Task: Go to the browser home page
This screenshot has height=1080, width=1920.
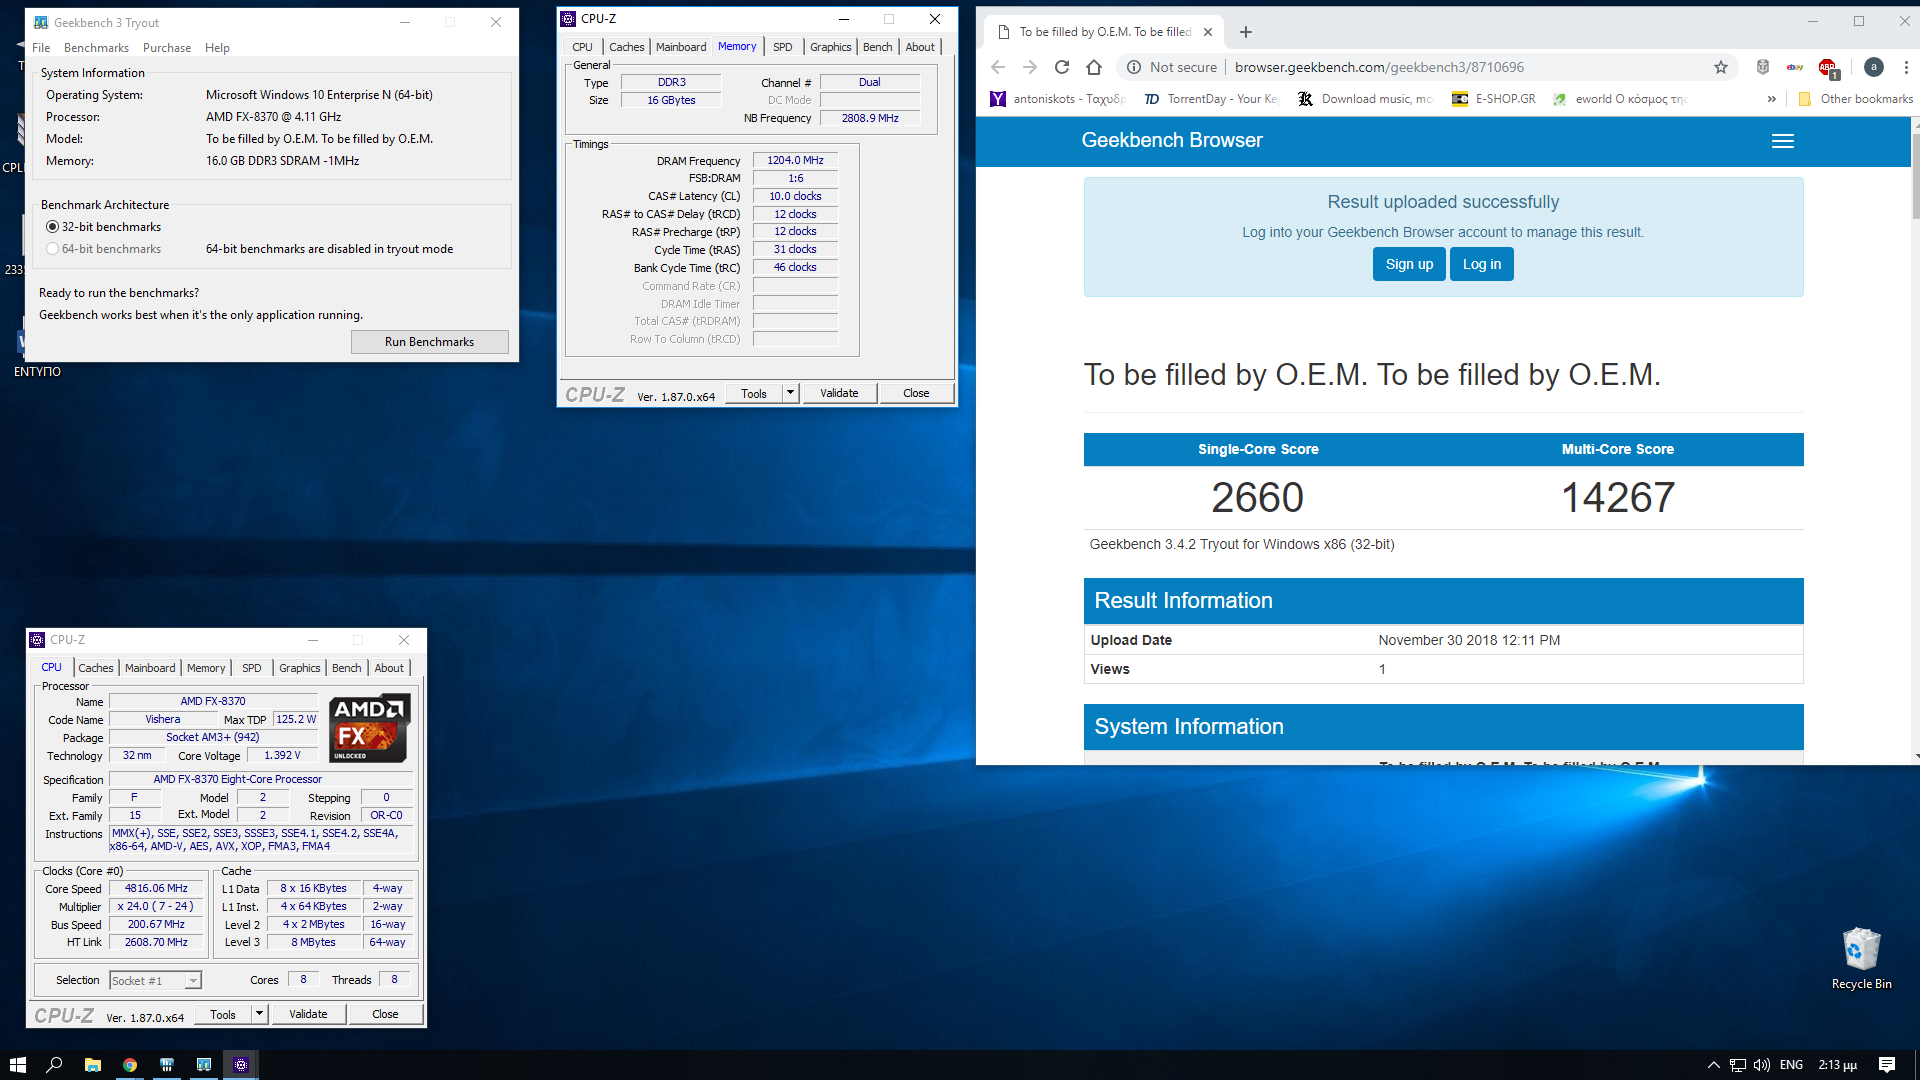Action: tap(1094, 67)
